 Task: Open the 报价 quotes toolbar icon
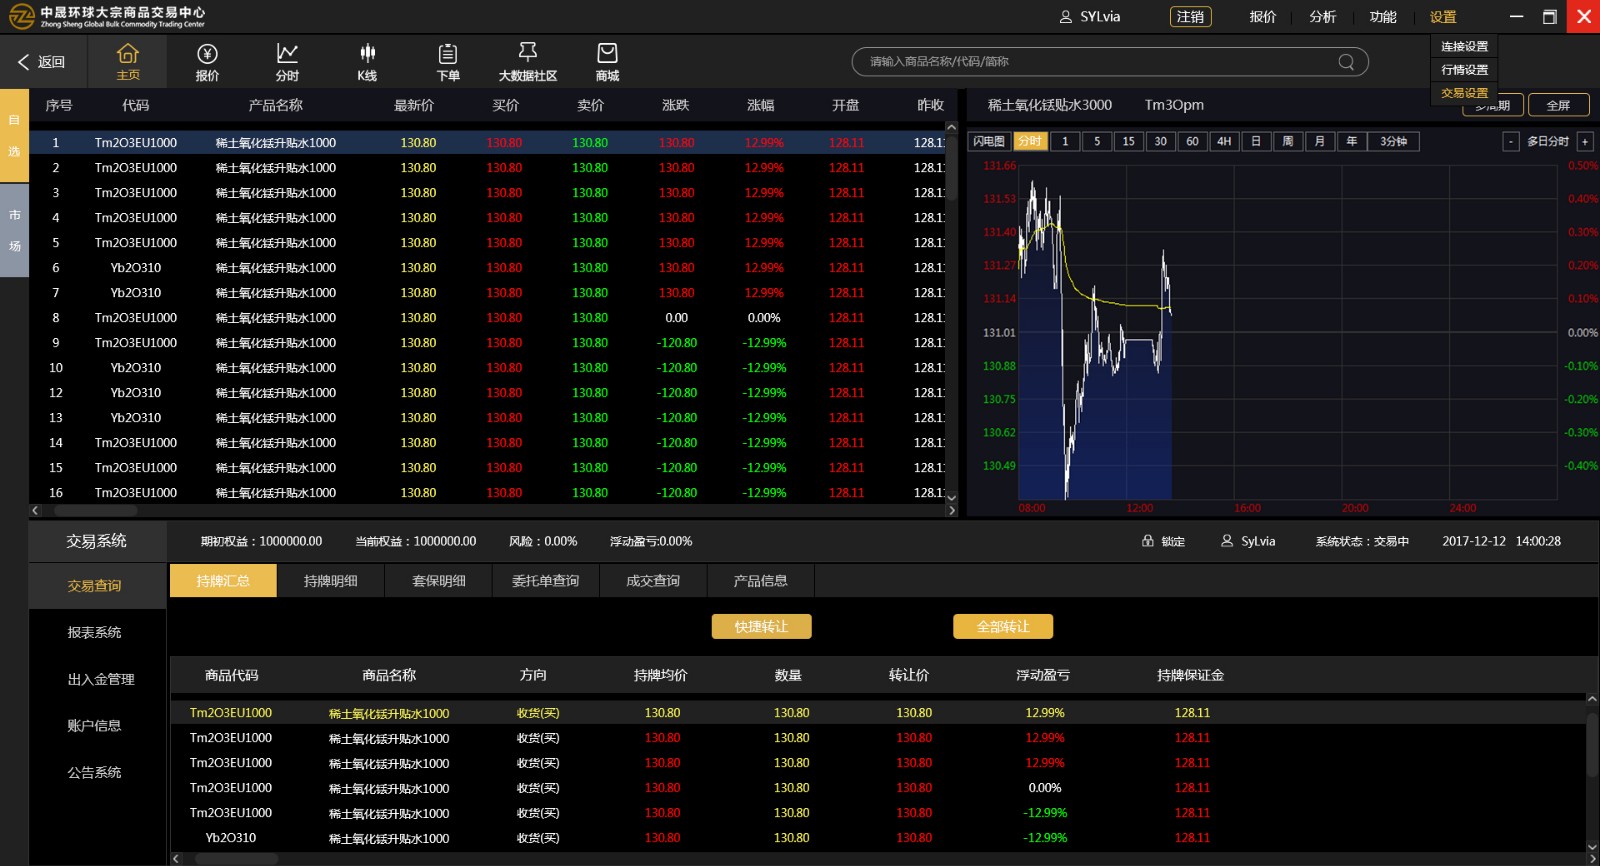[207, 62]
